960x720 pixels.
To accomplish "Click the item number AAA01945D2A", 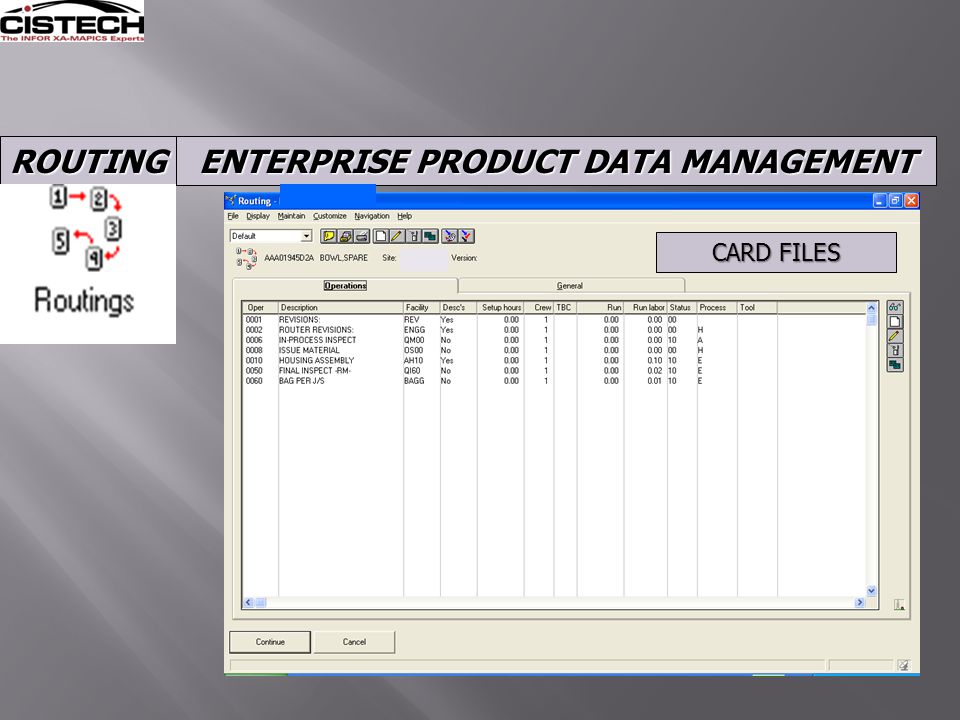I will click(x=289, y=258).
